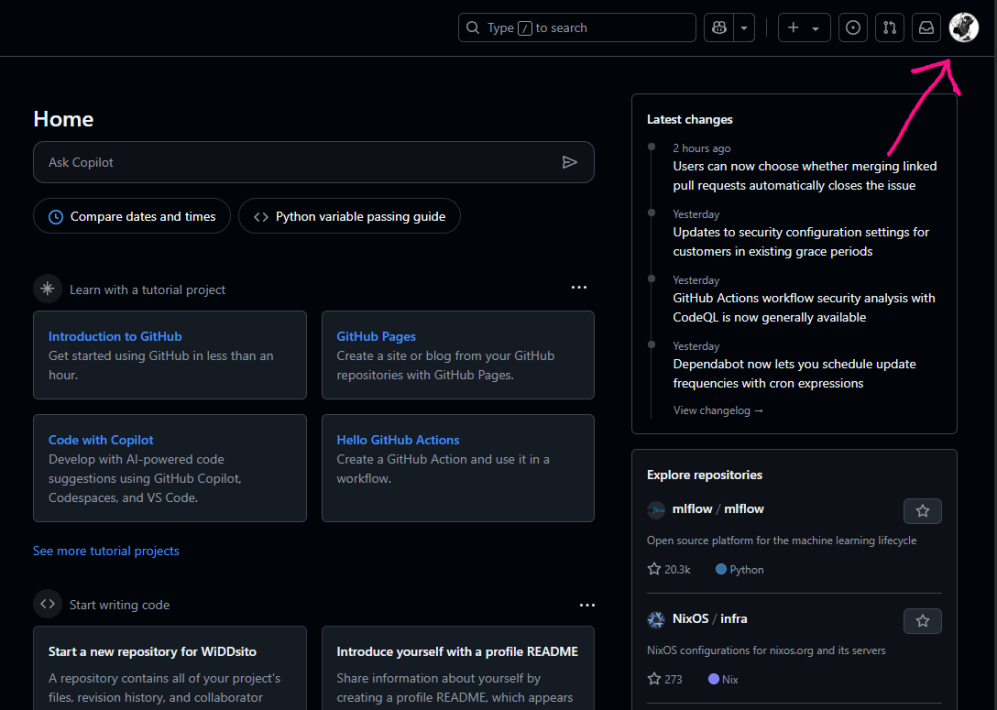
Task: Click See more tutorial projects link
Action: coord(106,551)
